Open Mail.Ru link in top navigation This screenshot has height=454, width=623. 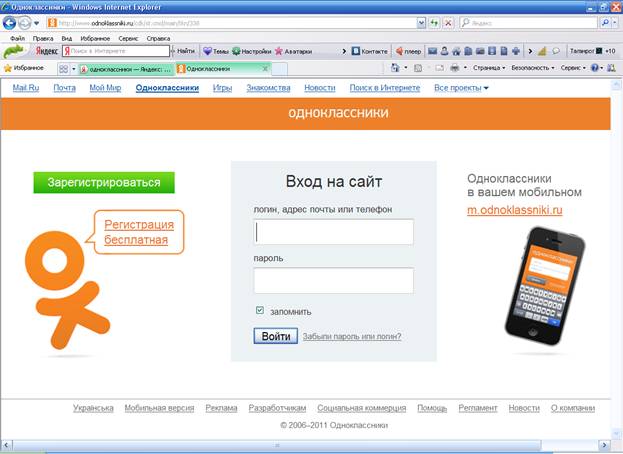(26, 88)
